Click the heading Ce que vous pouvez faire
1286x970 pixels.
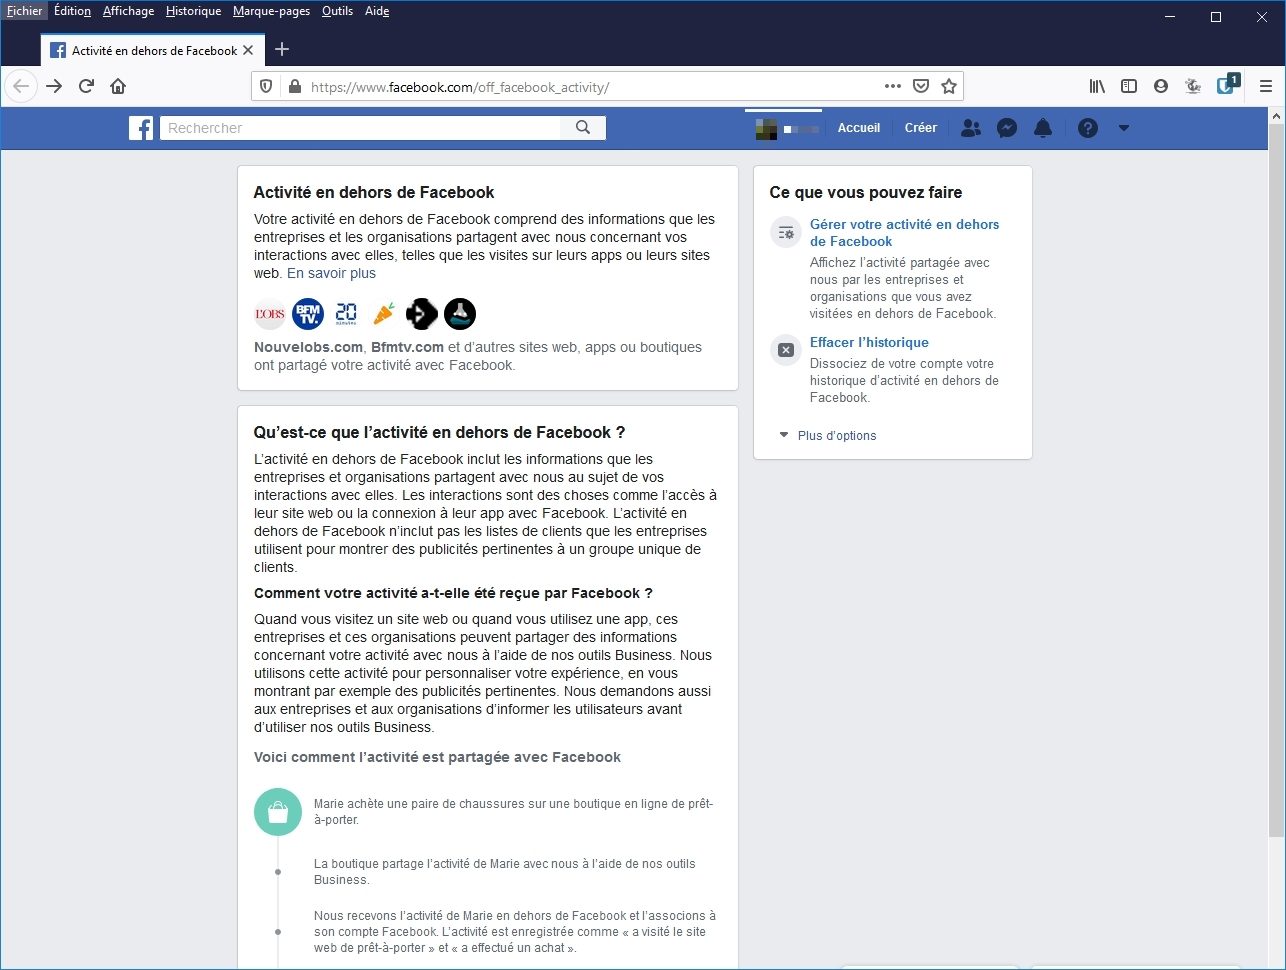click(866, 192)
